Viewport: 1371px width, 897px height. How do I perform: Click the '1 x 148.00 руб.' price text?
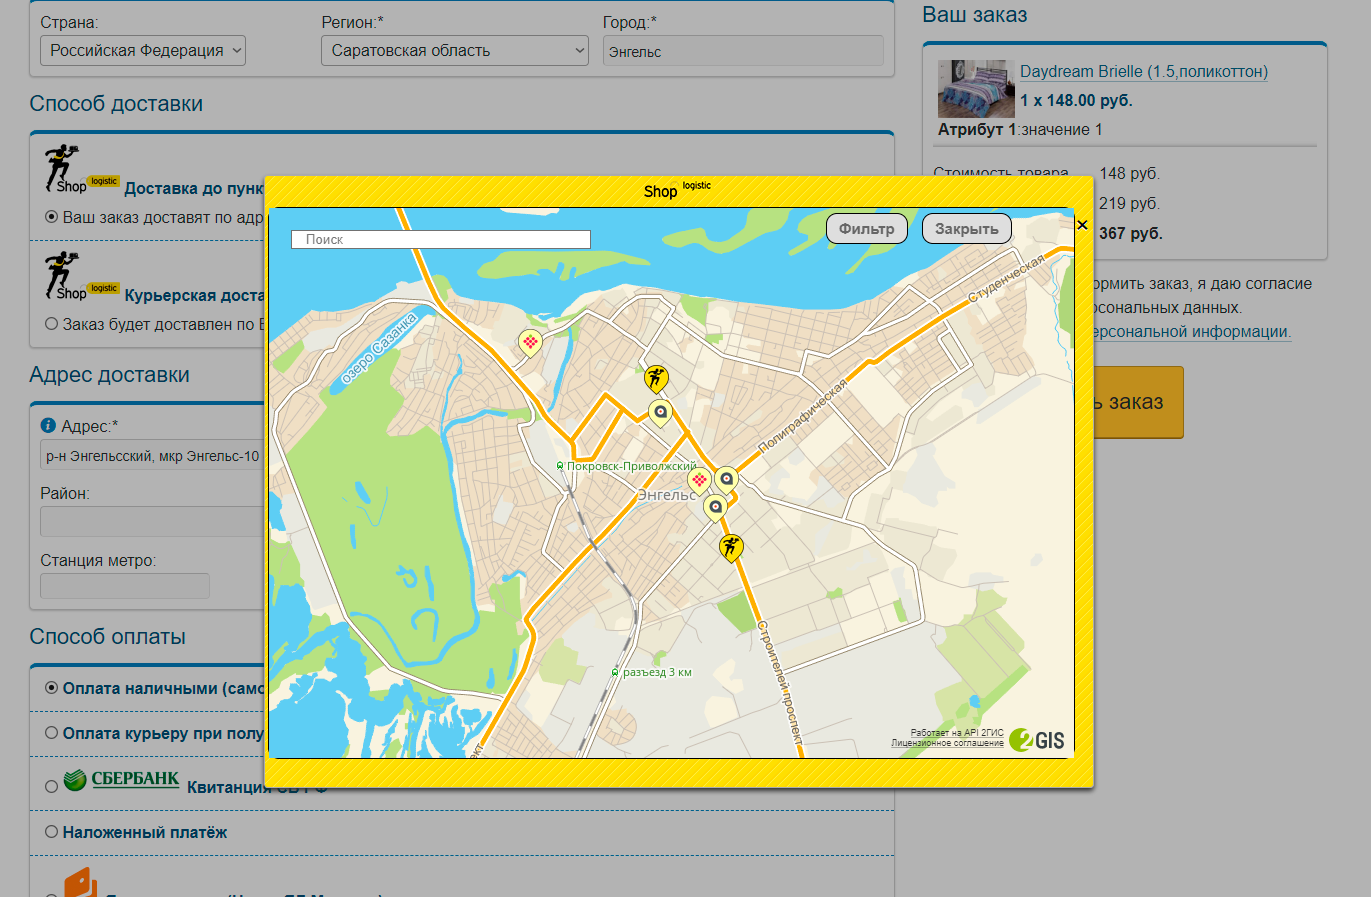click(1076, 100)
